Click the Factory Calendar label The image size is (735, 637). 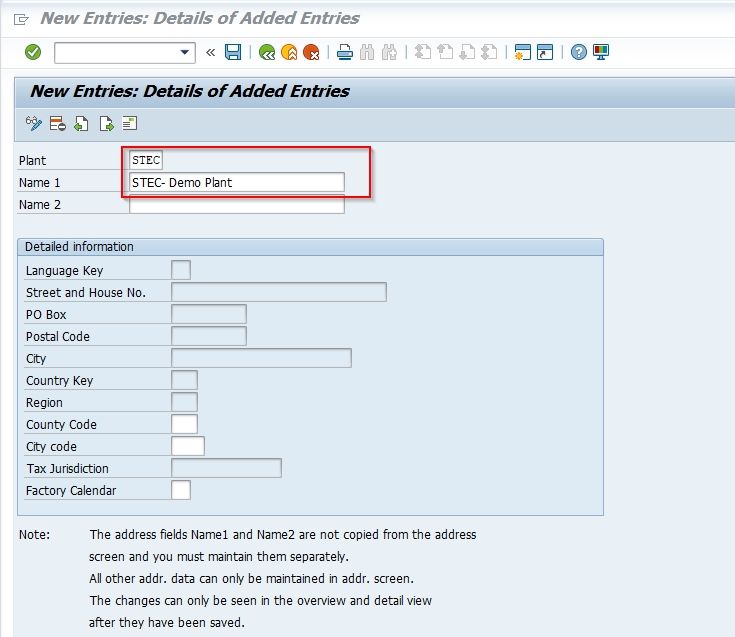pyautogui.click(x=71, y=491)
